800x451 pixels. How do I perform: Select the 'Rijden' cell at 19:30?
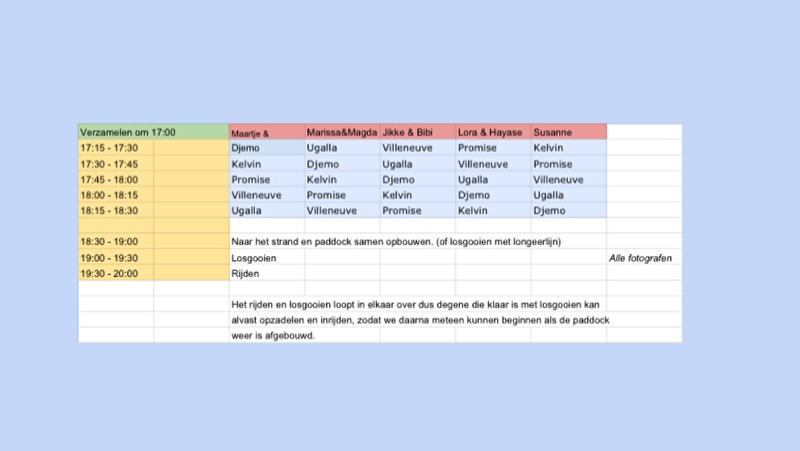point(267,273)
